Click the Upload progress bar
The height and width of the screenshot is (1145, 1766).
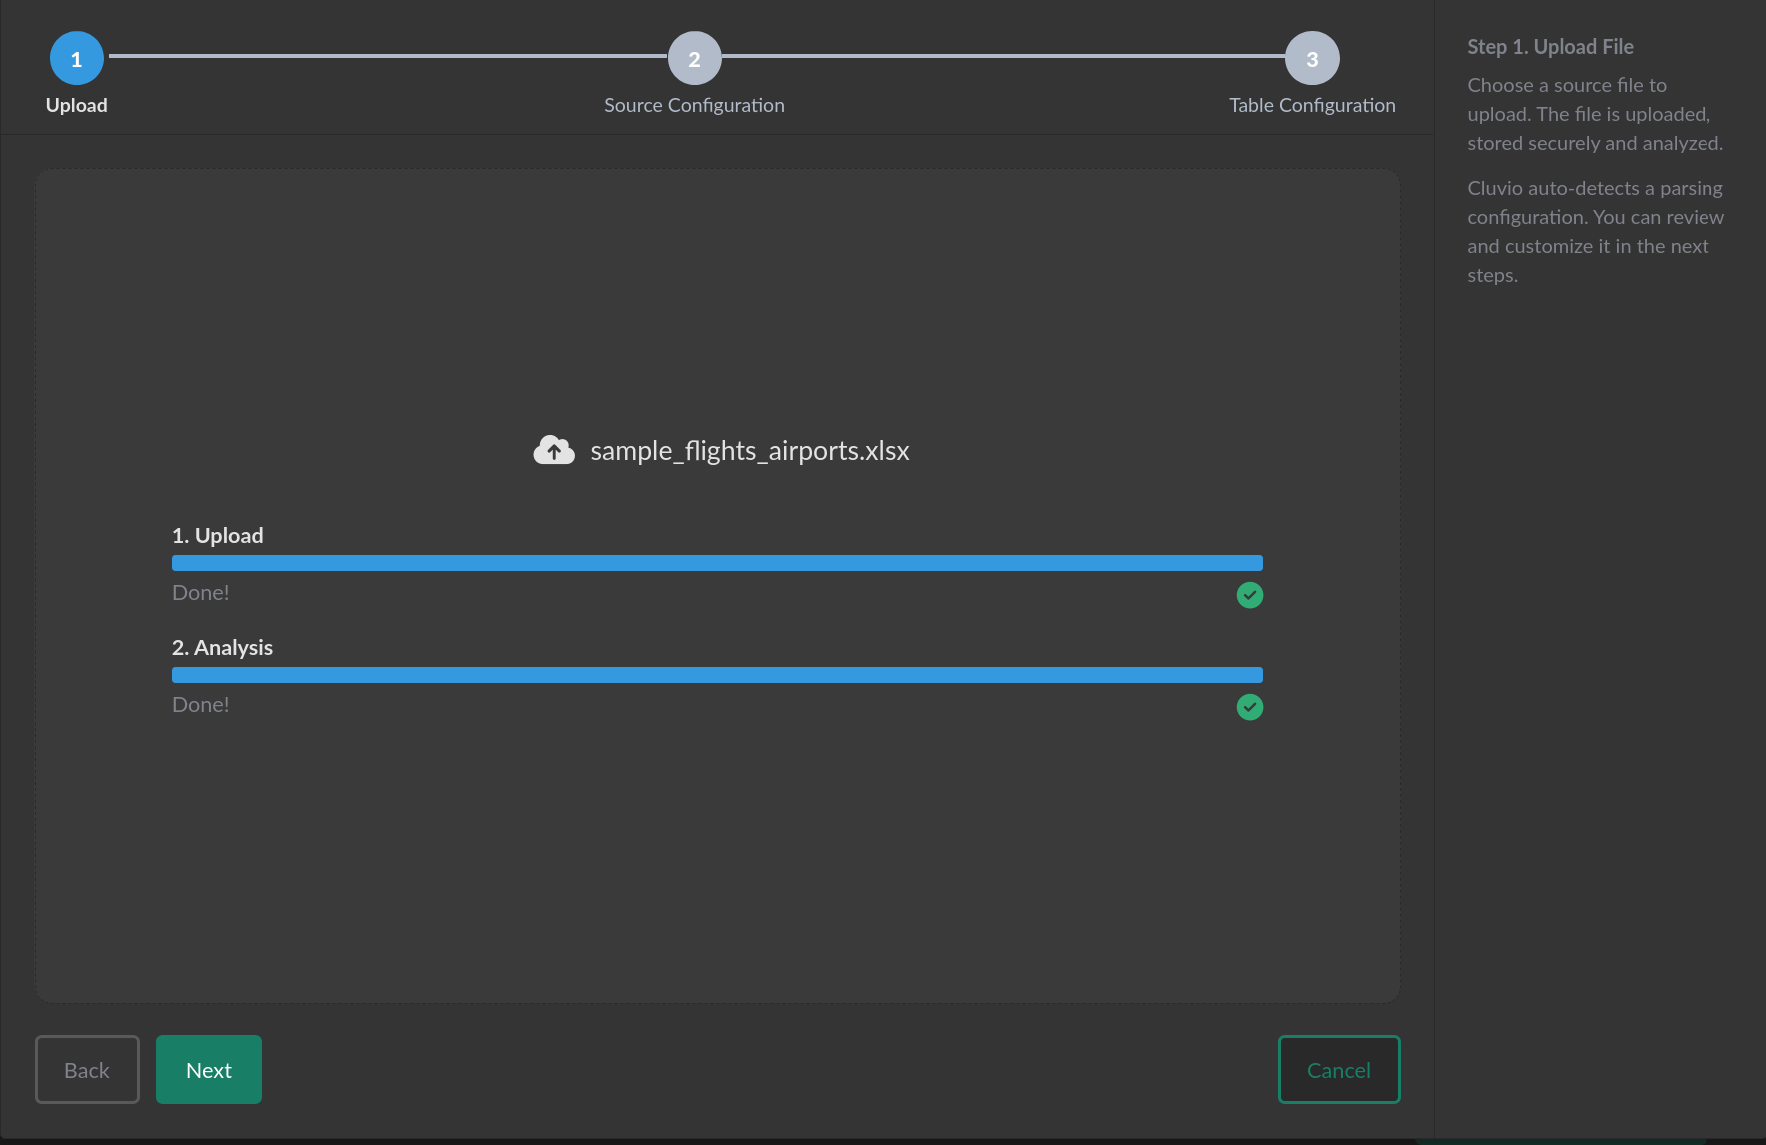[717, 563]
